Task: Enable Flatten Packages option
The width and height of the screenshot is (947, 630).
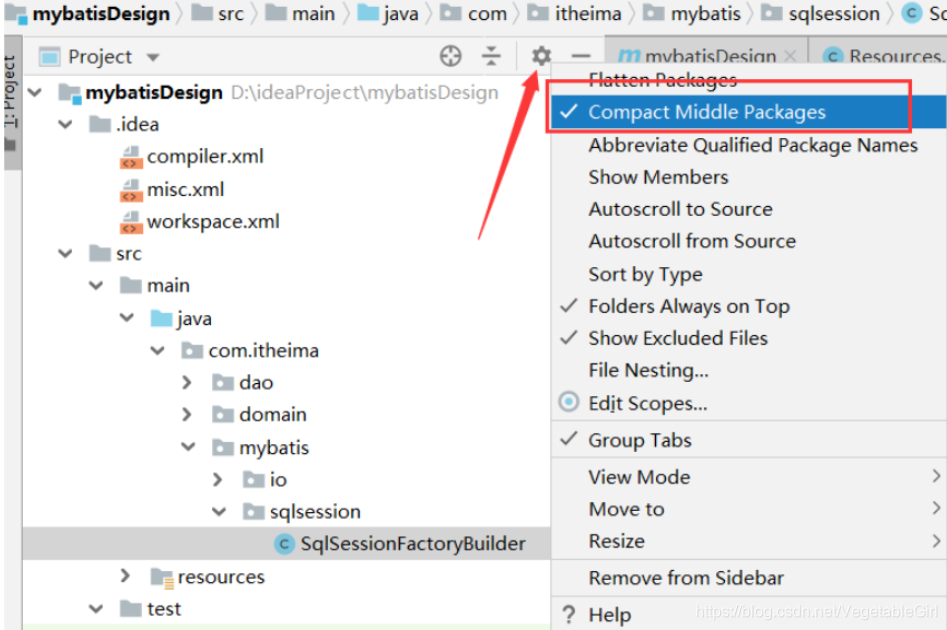Action: pyautogui.click(x=748, y=80)
